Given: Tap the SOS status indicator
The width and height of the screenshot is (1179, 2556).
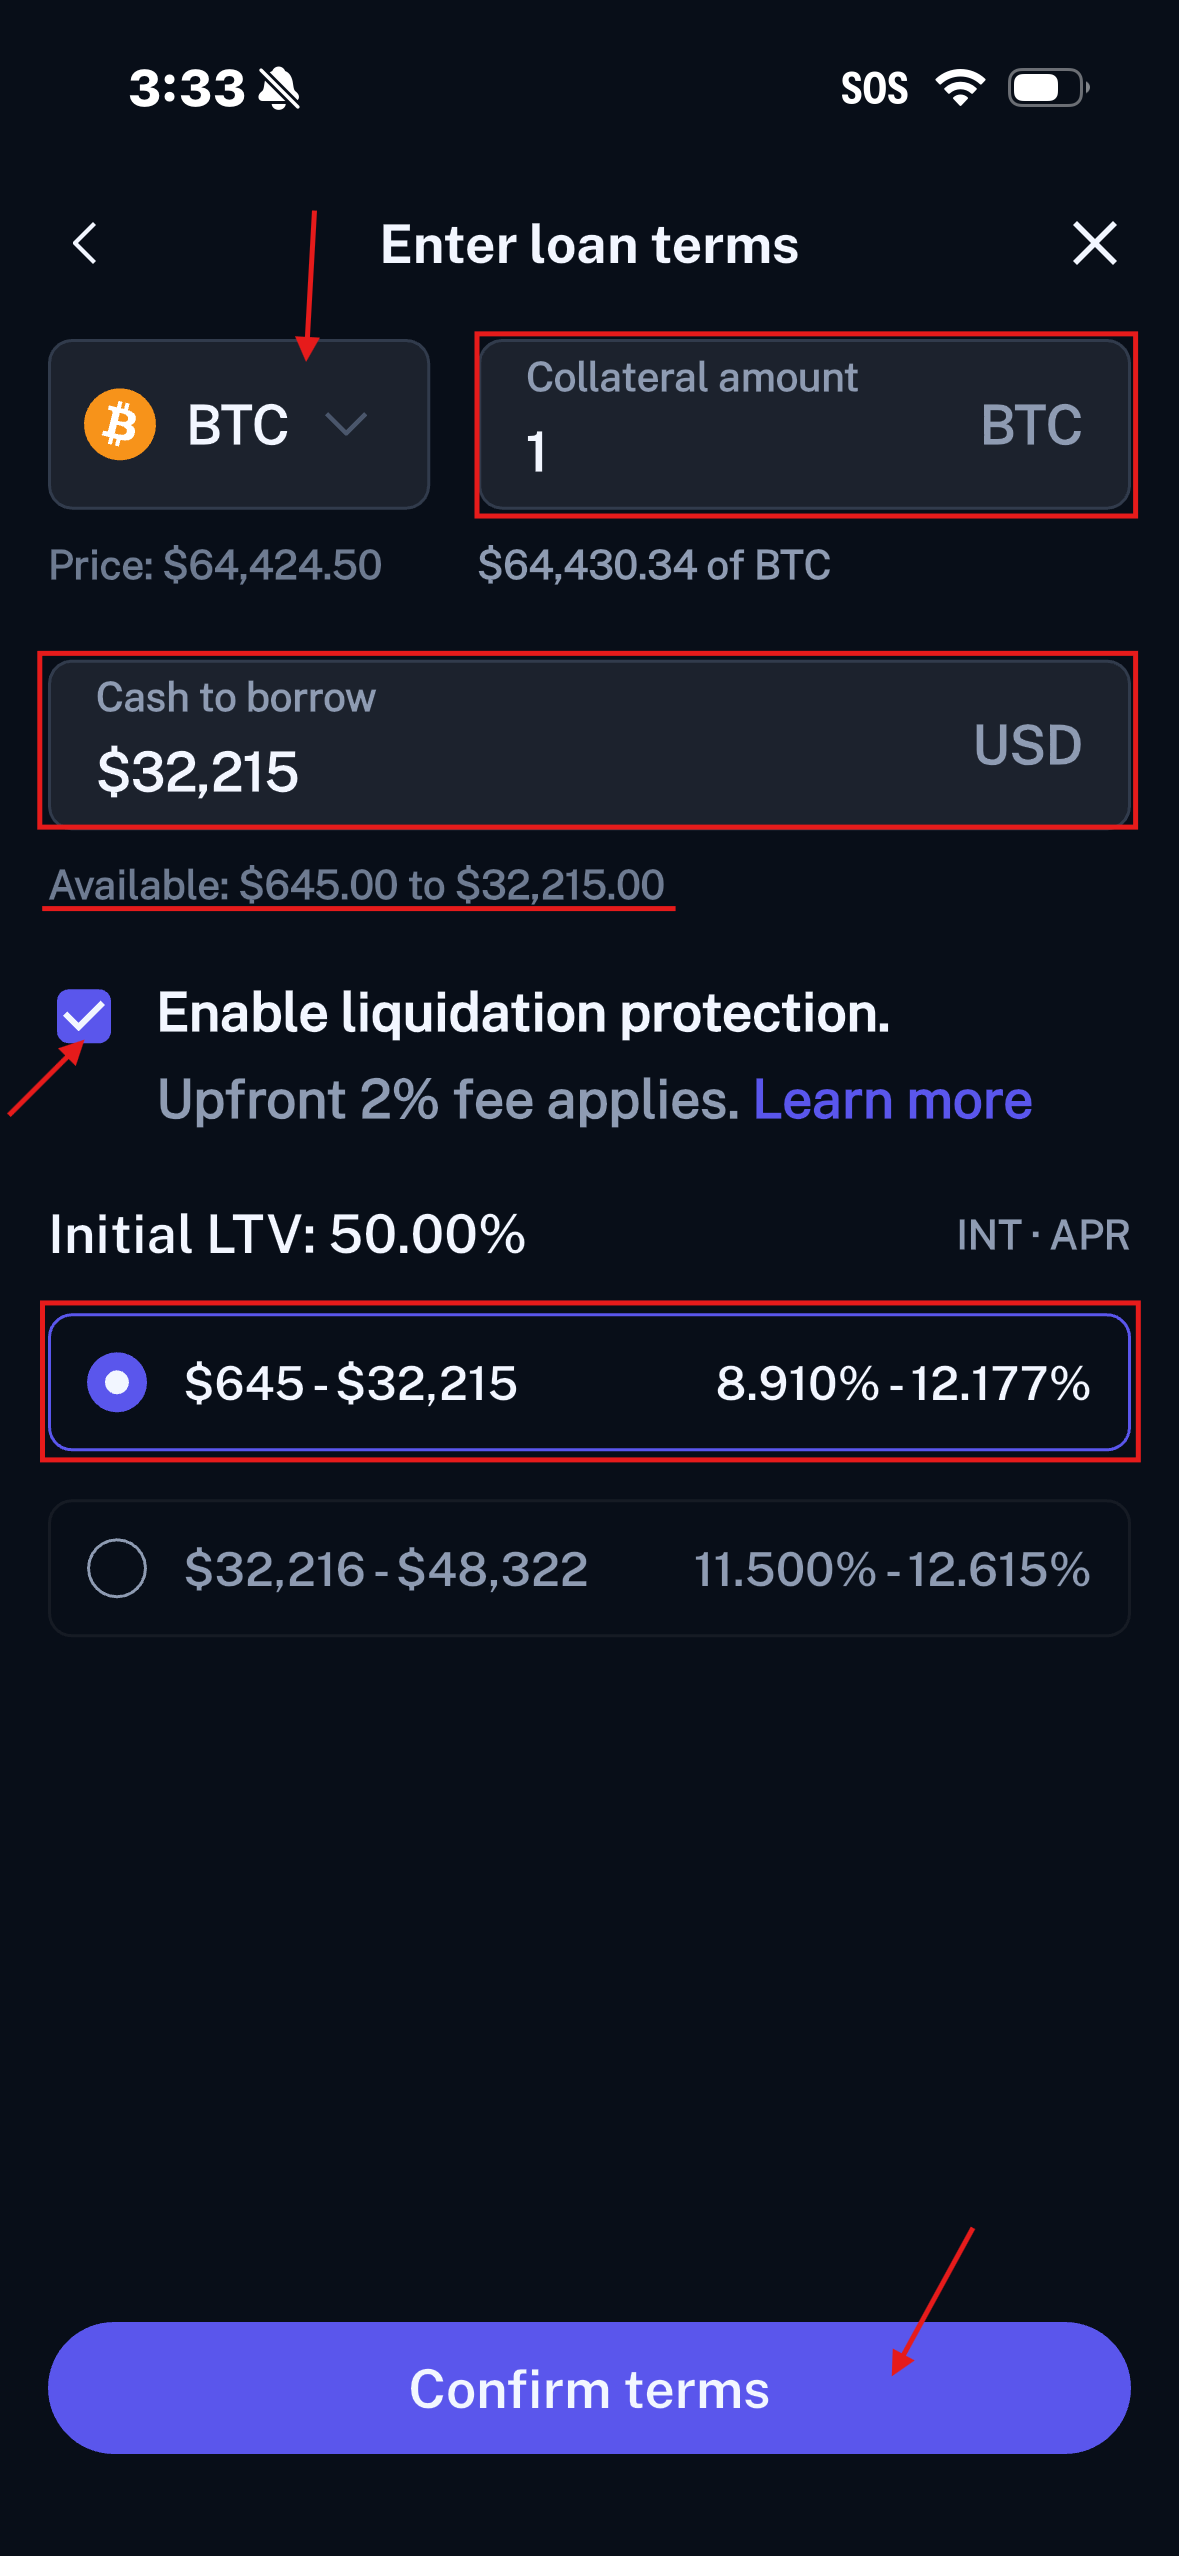Looking at the screenshot, I should [x=874, y=88].
